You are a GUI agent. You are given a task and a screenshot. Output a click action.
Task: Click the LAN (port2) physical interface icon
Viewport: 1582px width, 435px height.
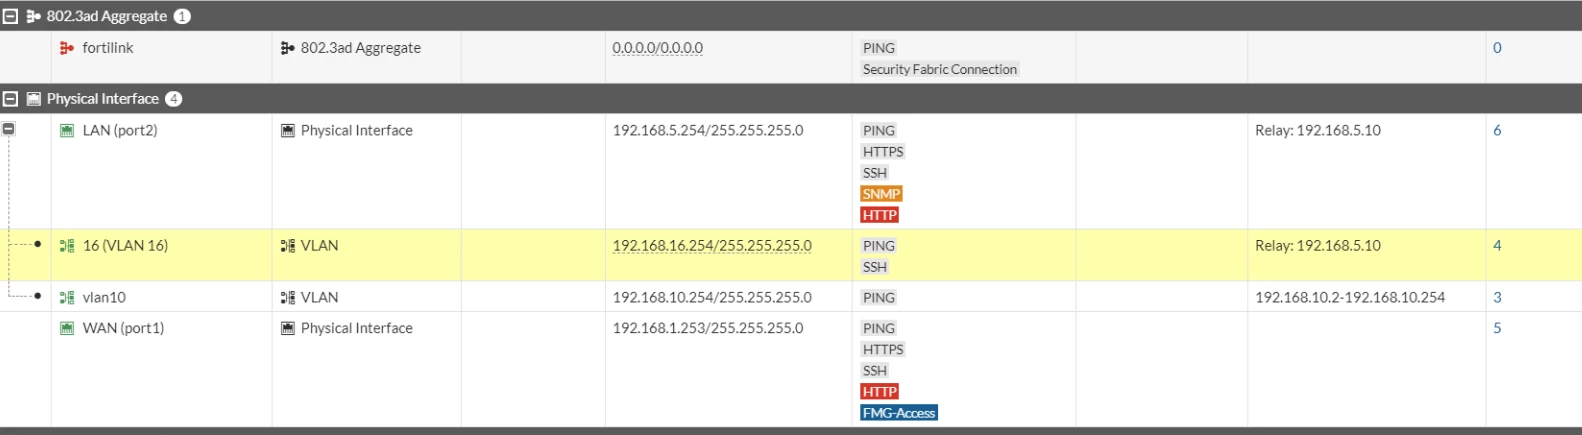coord(67,131)
